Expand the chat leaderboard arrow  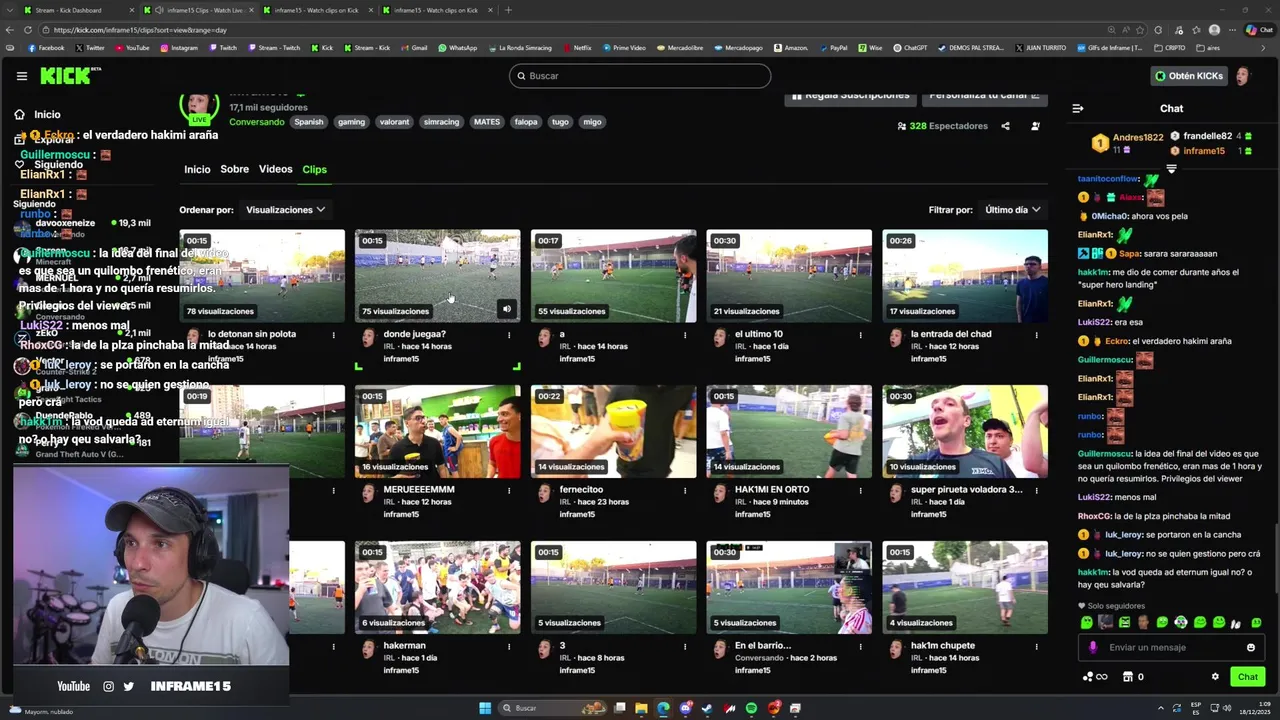point(1171,169)
